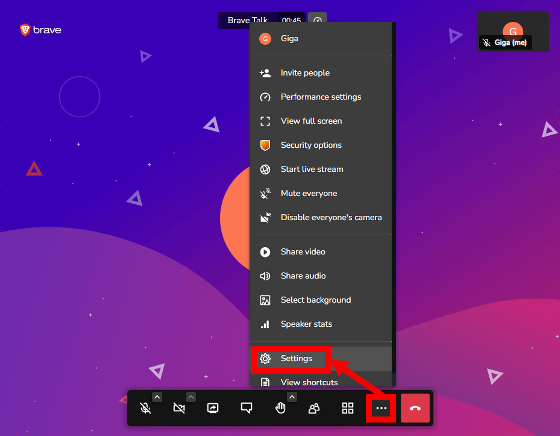Toggle the camera button in toolbar

[x=179, y=408]
